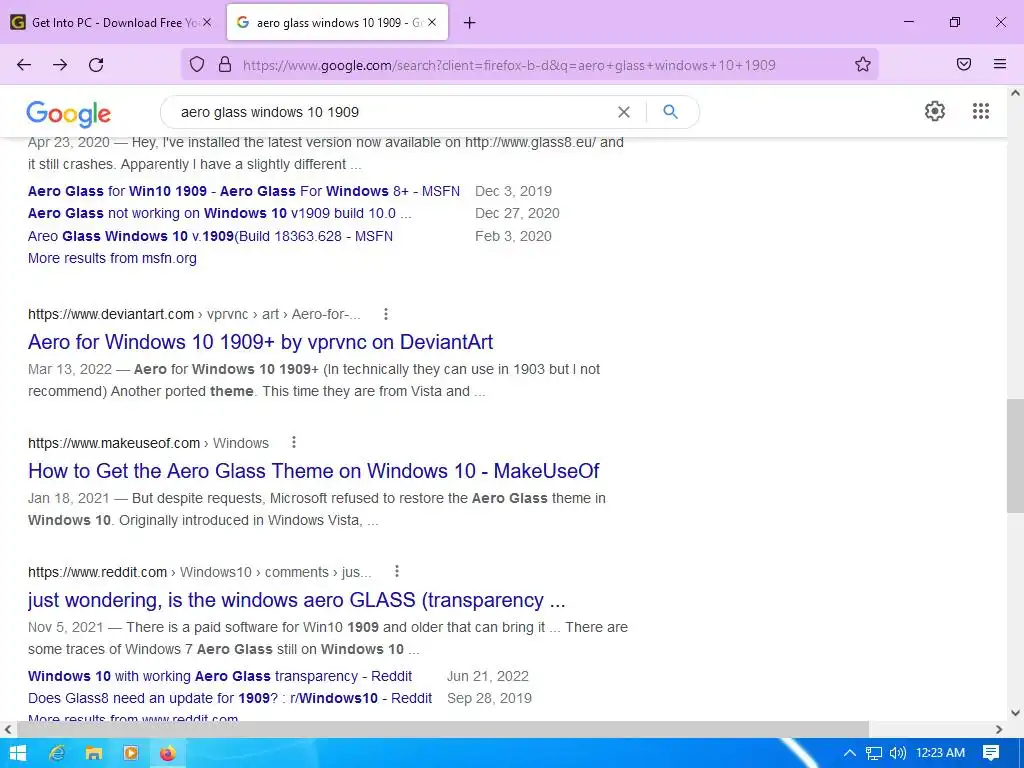Click the www.reddit.com result URL
The width and height of the screenshot is (1024, 768).
97,572
